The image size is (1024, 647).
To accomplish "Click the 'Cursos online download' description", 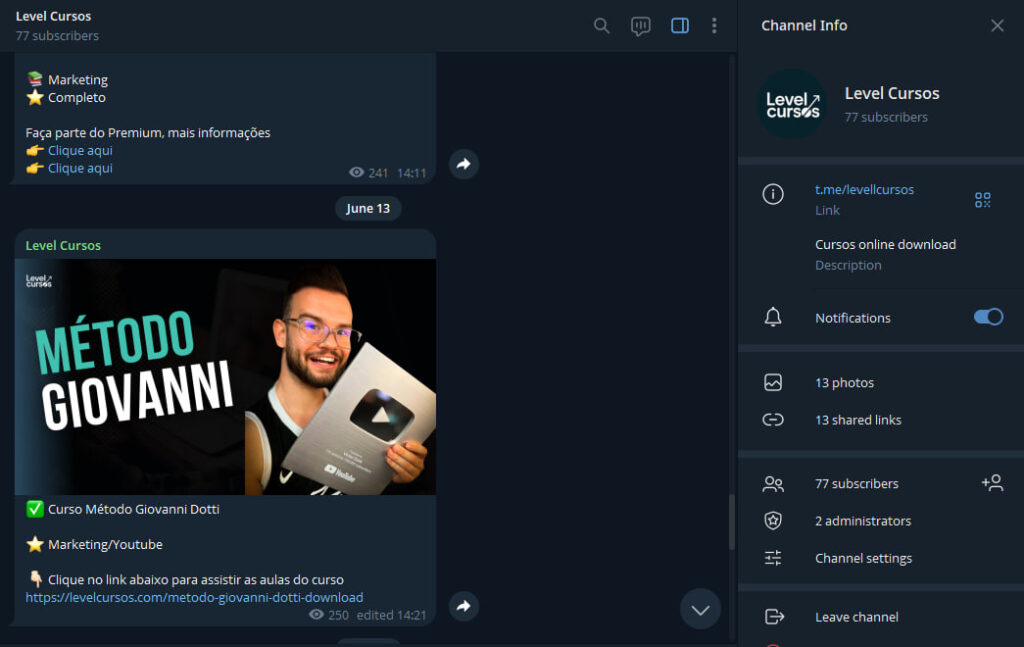I will [x=885, y=244].
